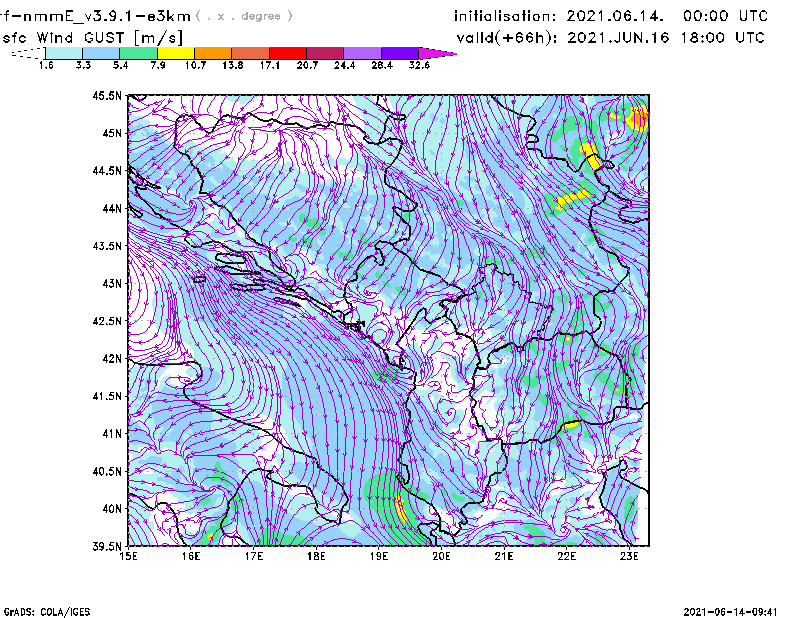Image resolution: width=800 pixels, height=618 pixels.
Task: Click the legend value 10.7
Action: pyautogui.click(x=195, y=65)
